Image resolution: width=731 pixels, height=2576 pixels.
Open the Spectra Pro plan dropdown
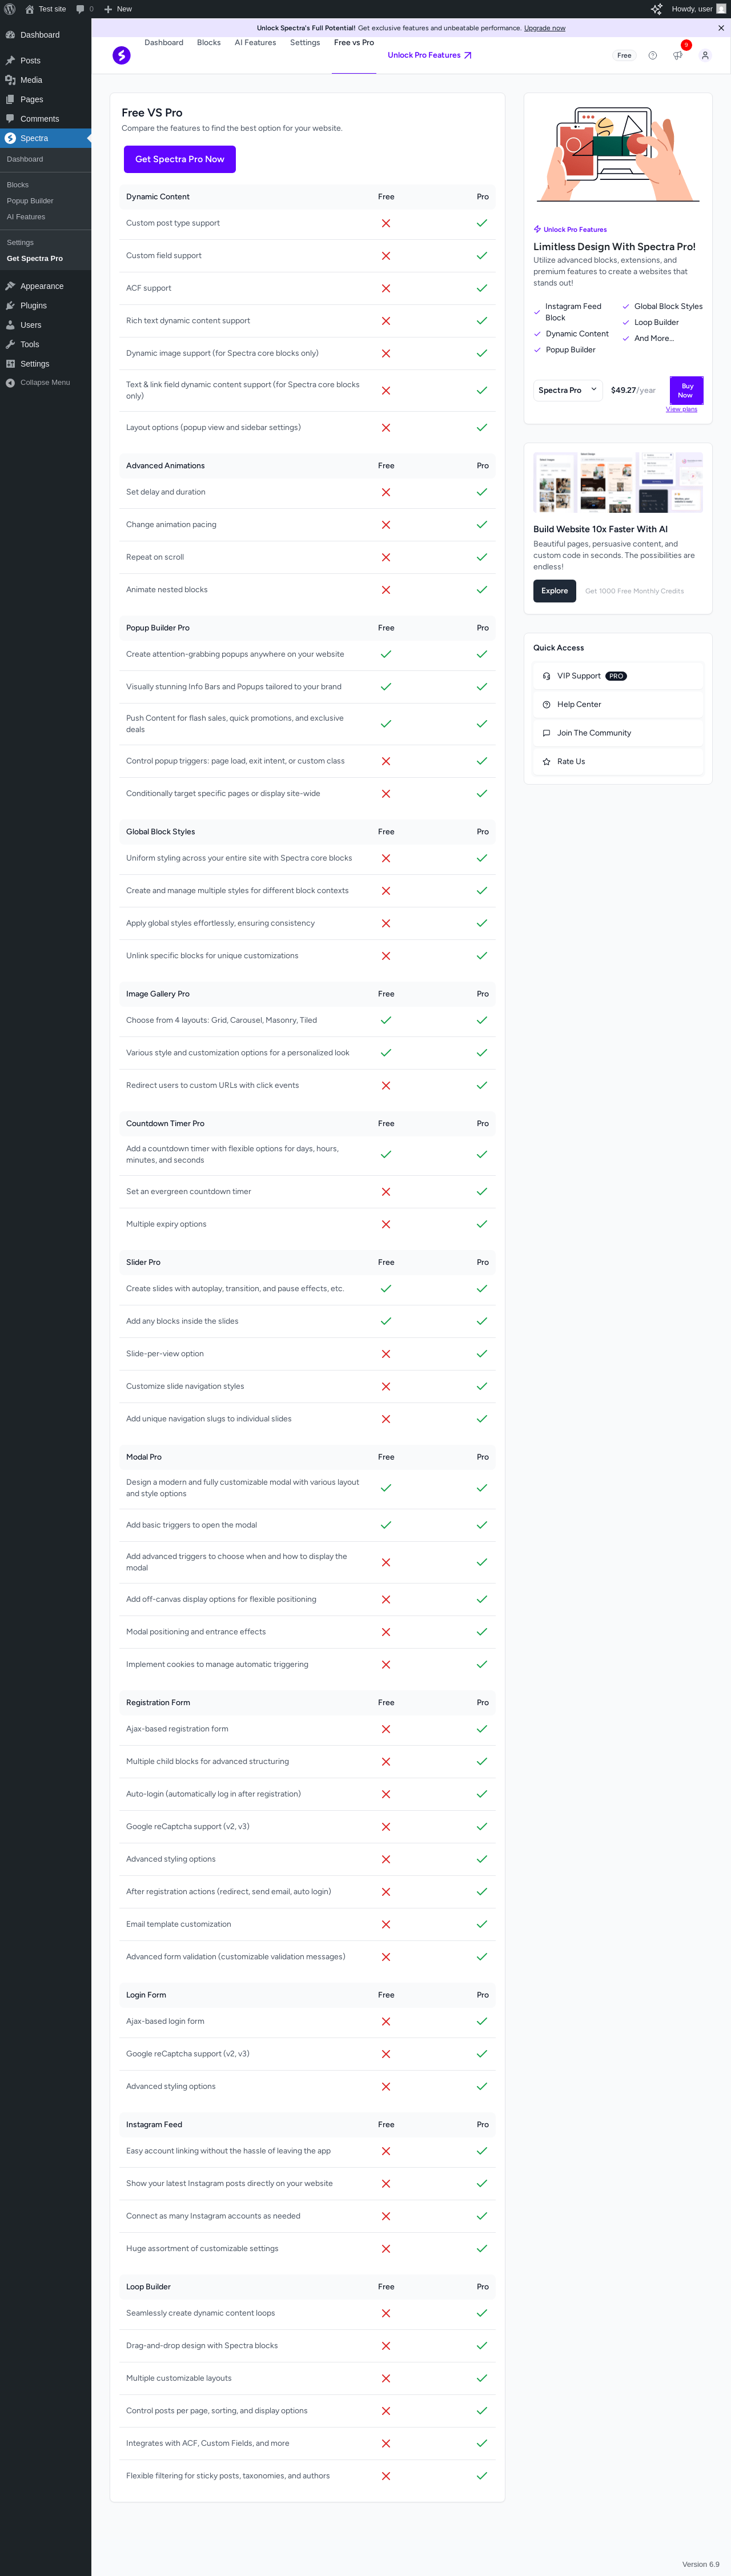coord(567,390)
